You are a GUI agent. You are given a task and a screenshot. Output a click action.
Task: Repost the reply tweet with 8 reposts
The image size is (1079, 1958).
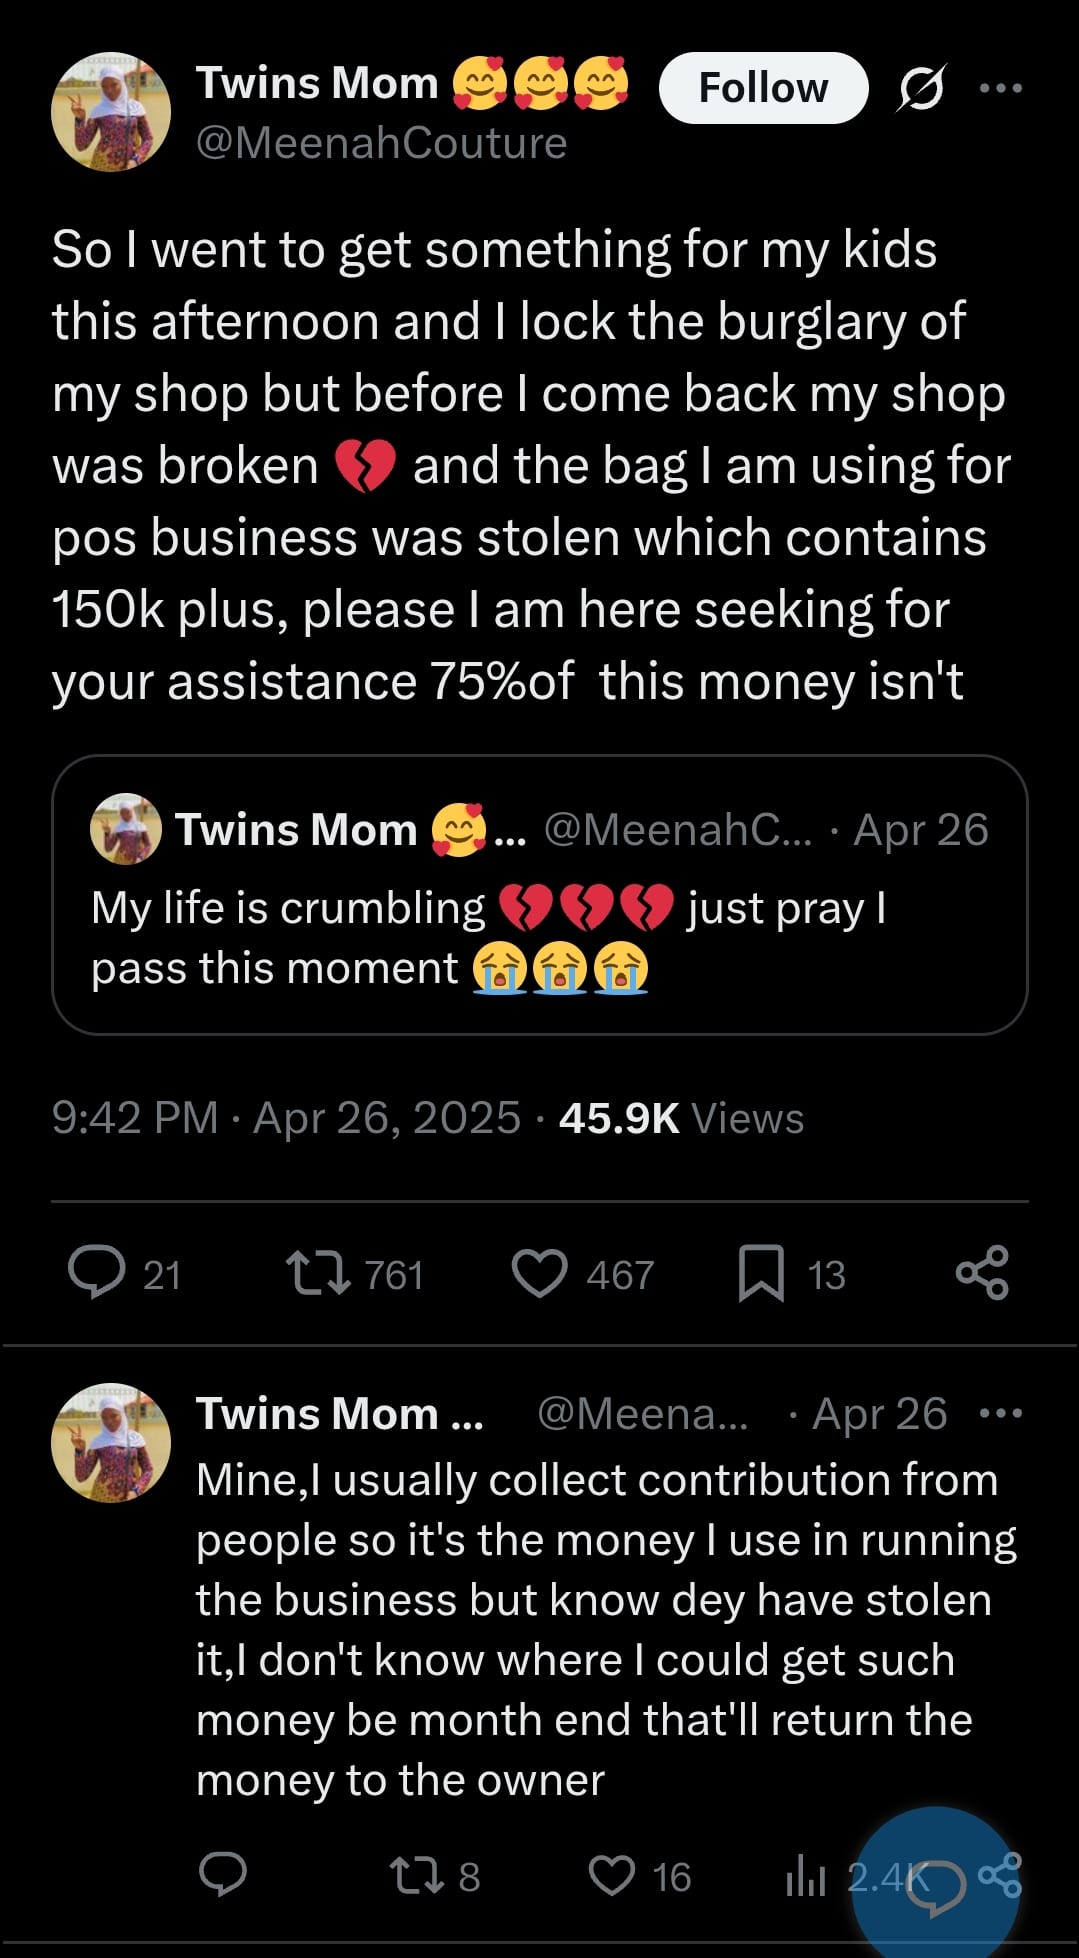coord(417,1876)
